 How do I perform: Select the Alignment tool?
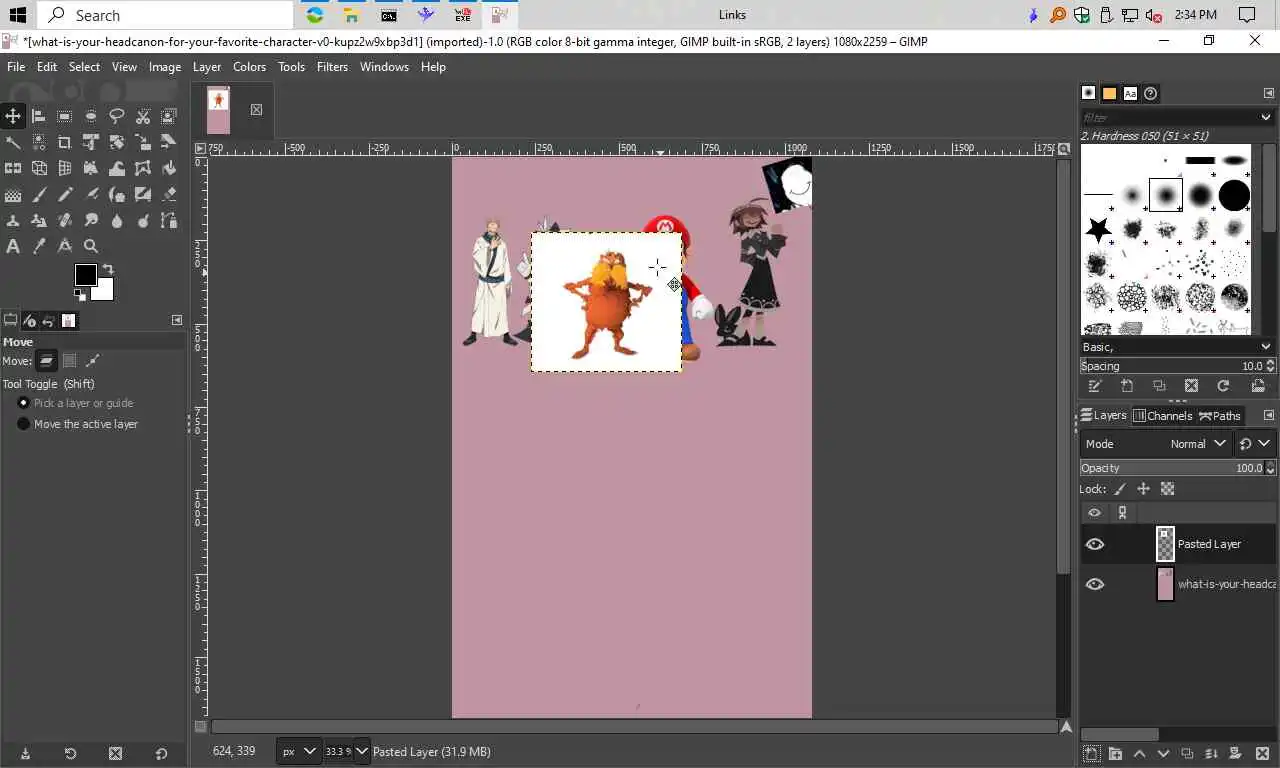point(39,116)
